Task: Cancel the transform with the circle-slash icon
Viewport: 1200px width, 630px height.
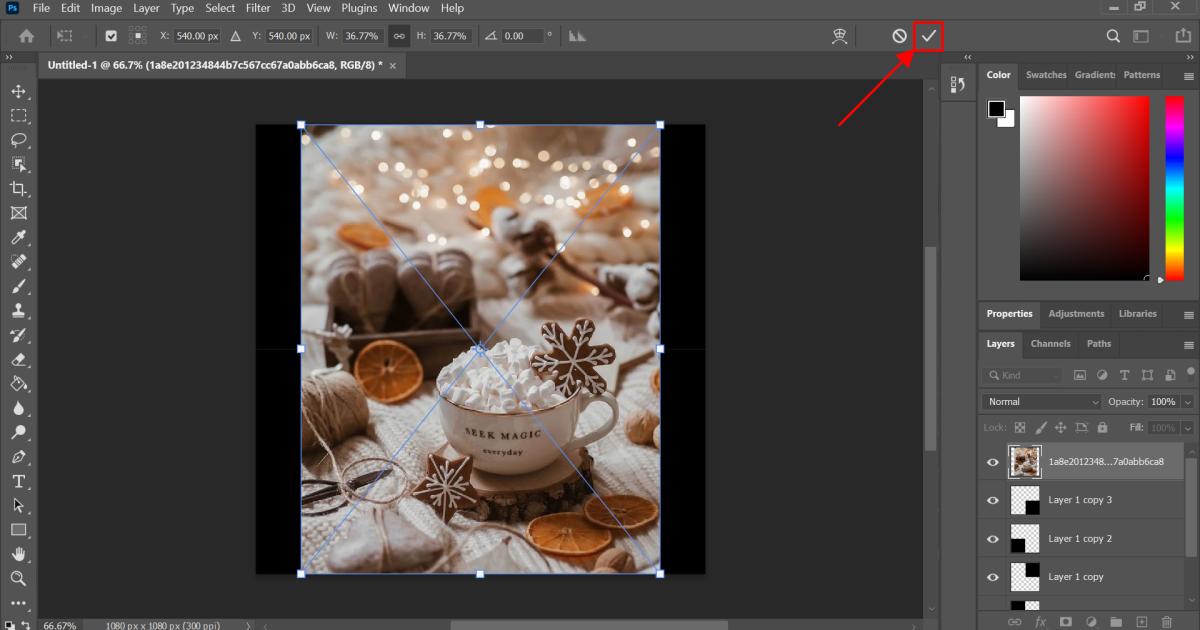Action: (899, 36)
